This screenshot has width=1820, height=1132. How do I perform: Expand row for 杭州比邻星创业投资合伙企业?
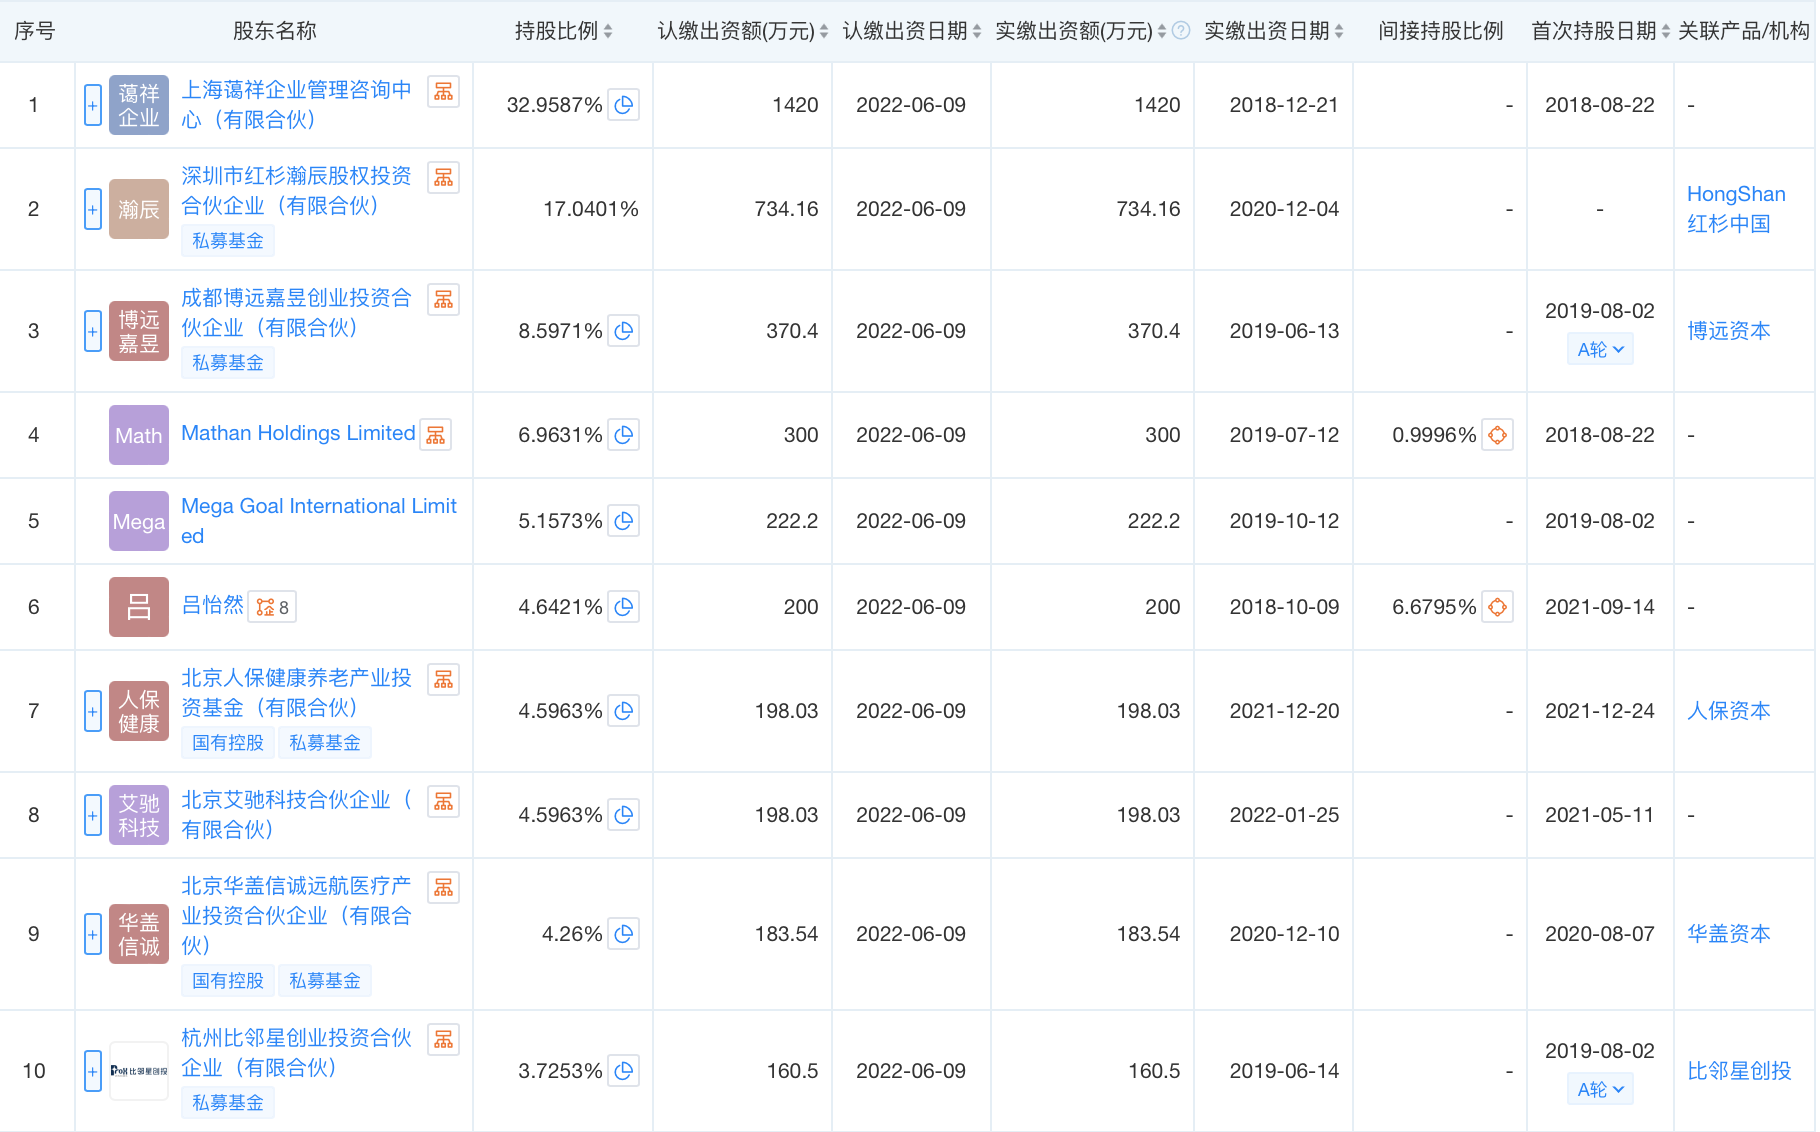coord(93,1071)
